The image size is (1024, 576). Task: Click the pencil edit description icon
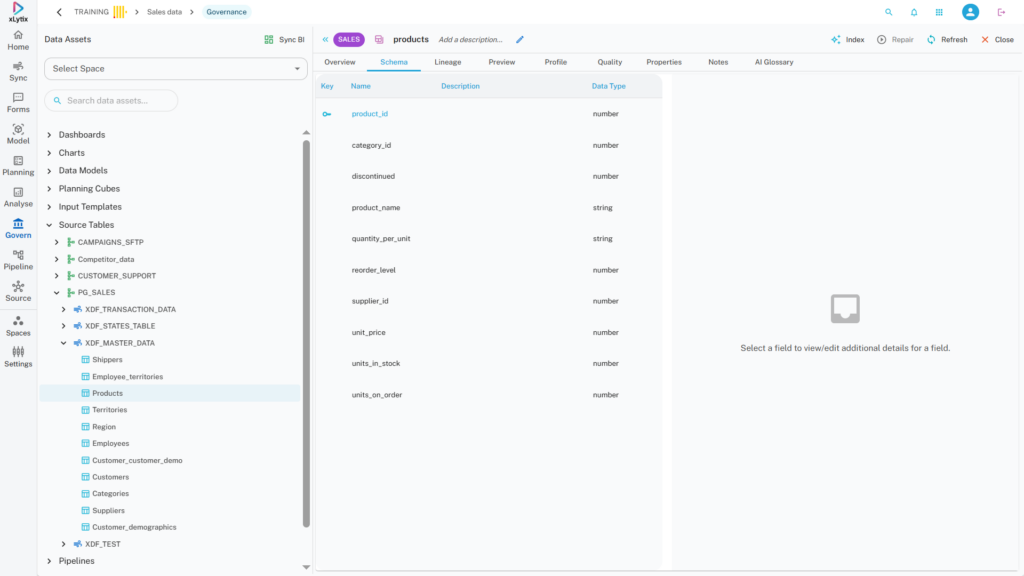[x=520, y=40]
